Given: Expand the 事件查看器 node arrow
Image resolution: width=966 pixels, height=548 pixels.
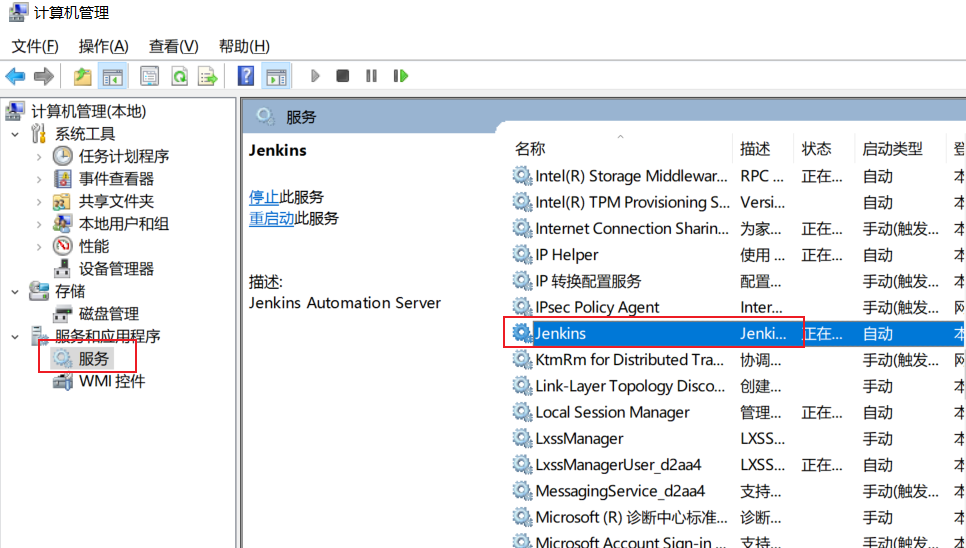Looking at the screenshot, I should click(x=39, y=180).
